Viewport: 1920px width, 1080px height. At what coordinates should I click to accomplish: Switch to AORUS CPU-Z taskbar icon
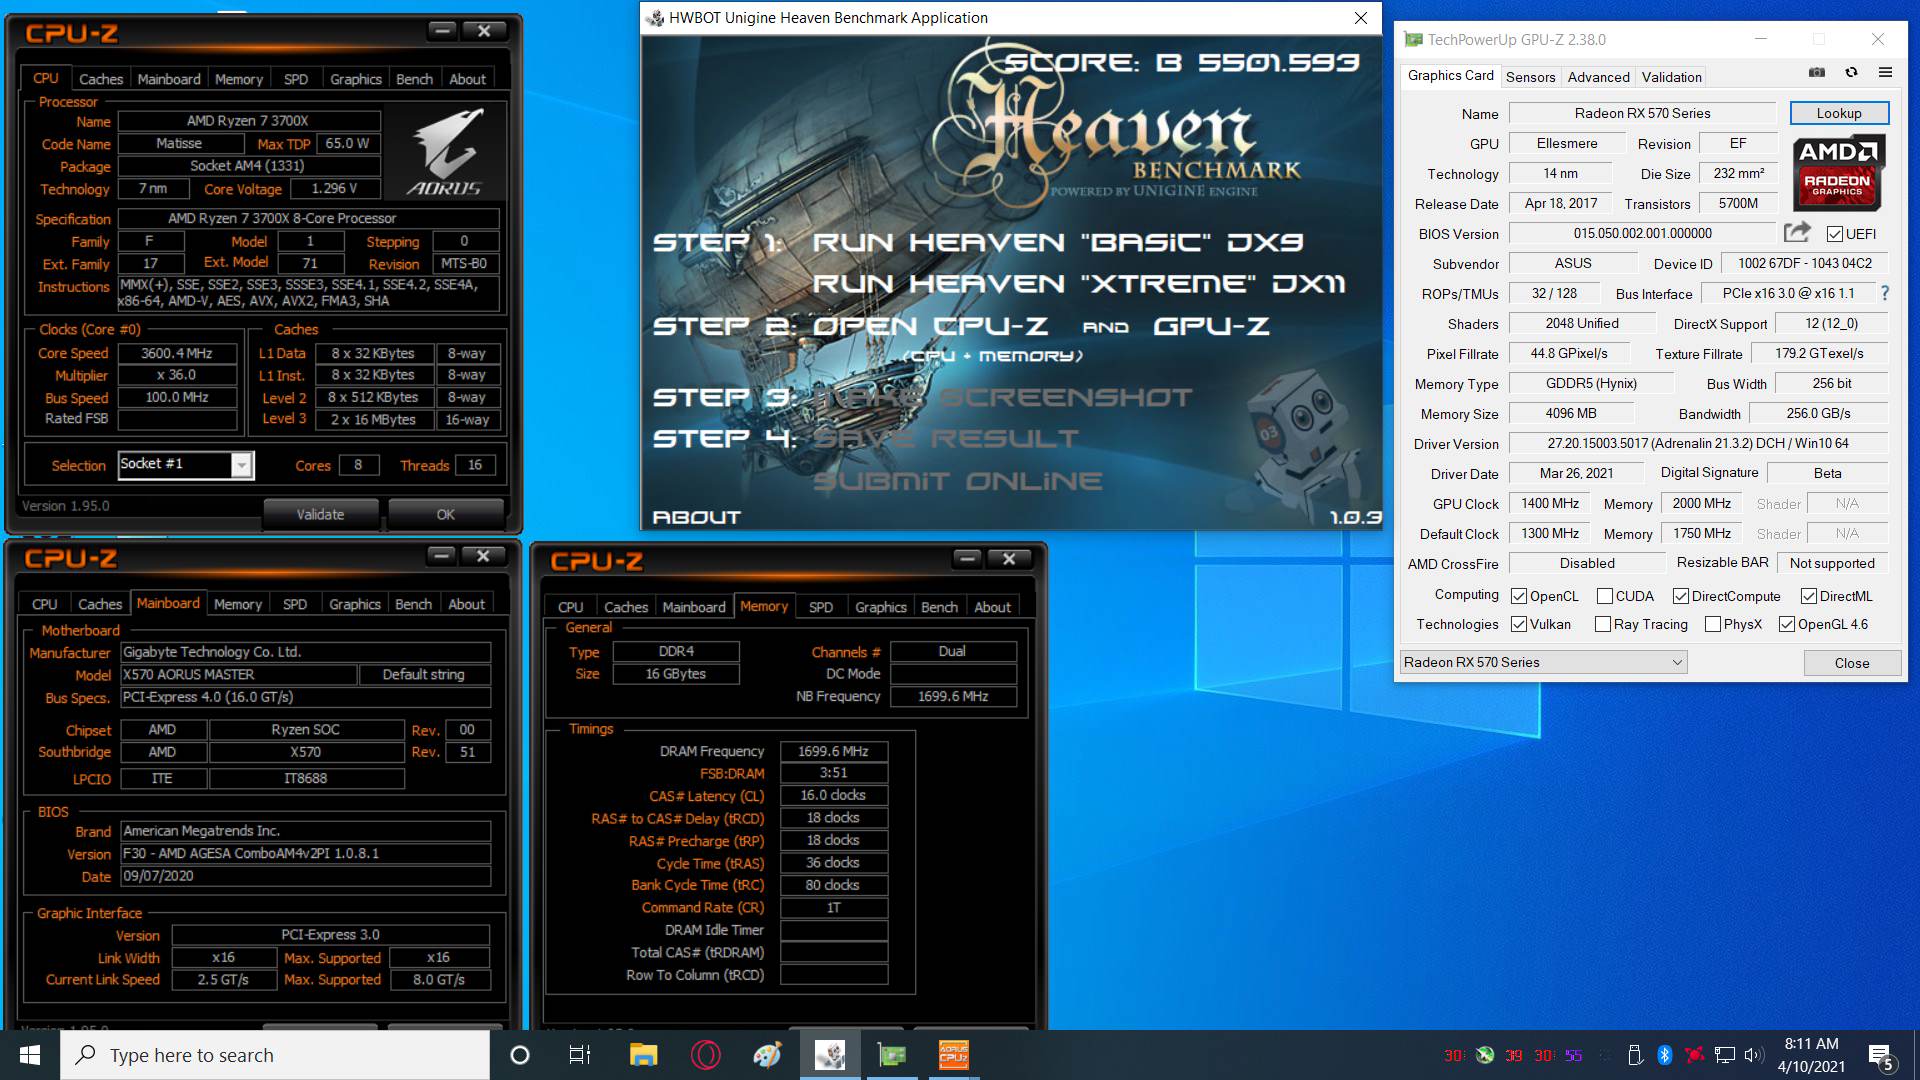[953, 1055]
